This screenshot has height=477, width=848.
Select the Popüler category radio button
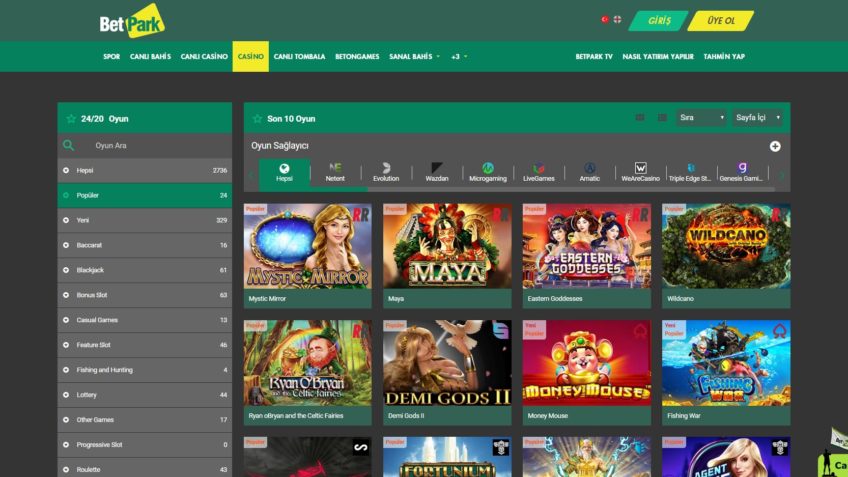point(66,195)
